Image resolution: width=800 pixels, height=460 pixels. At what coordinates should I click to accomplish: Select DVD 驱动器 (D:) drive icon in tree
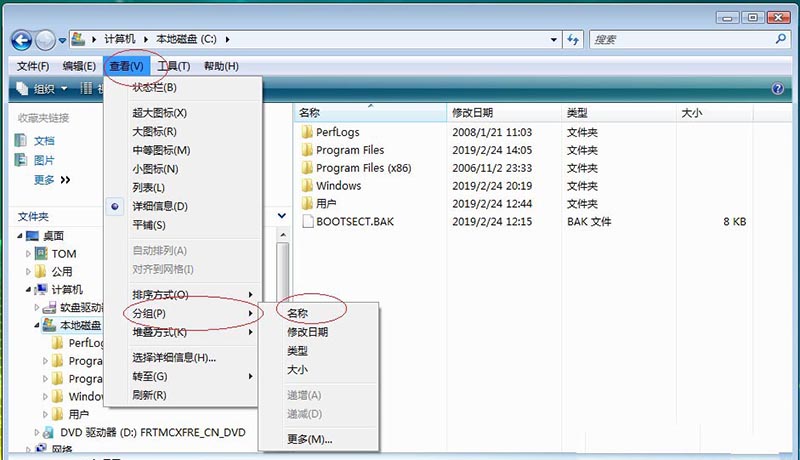(48, 432)
